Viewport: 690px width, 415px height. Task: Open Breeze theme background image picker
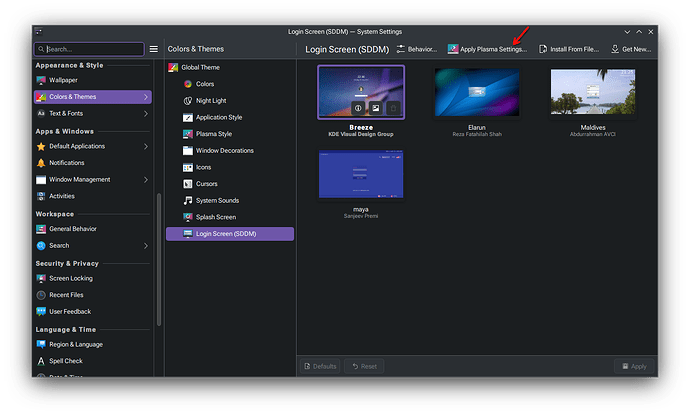click(375, 108)
